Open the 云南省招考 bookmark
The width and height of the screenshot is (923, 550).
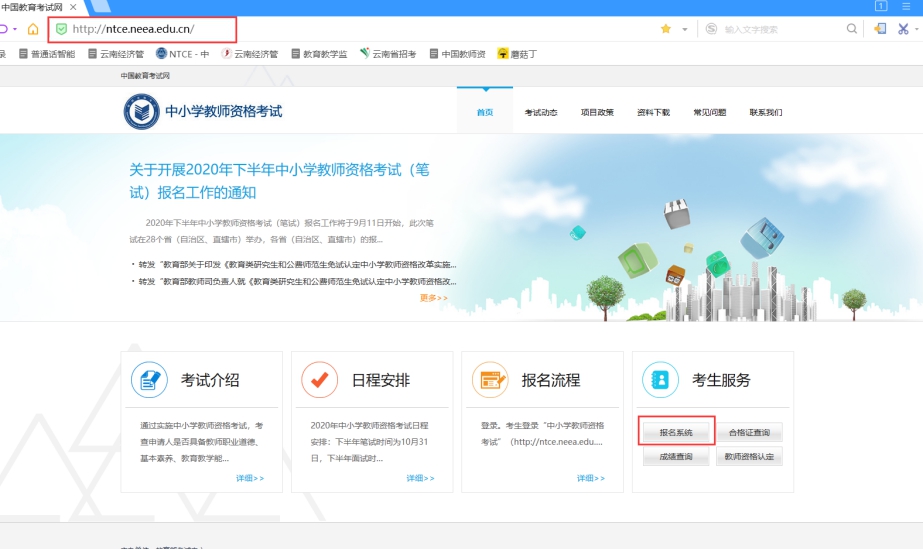pyautogui.click(x=388, y=54)
